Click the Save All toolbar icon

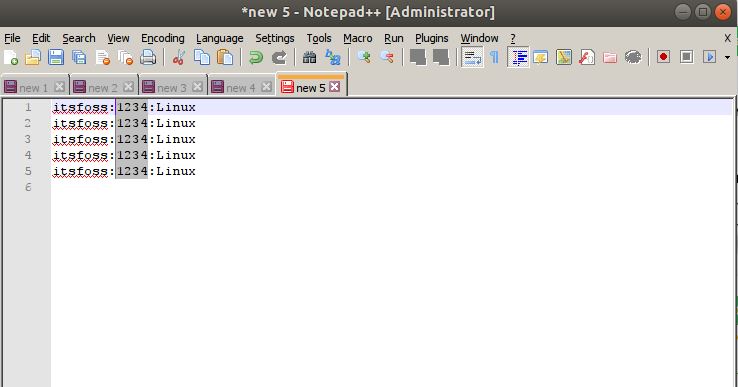pyautogui.click(x=79, y=57)
